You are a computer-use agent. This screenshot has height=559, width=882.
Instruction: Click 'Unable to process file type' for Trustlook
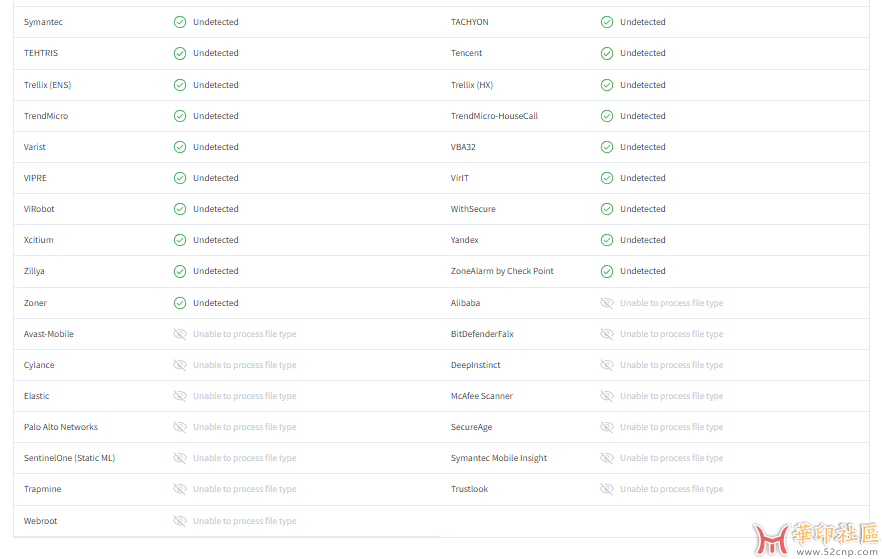point(672,489)
